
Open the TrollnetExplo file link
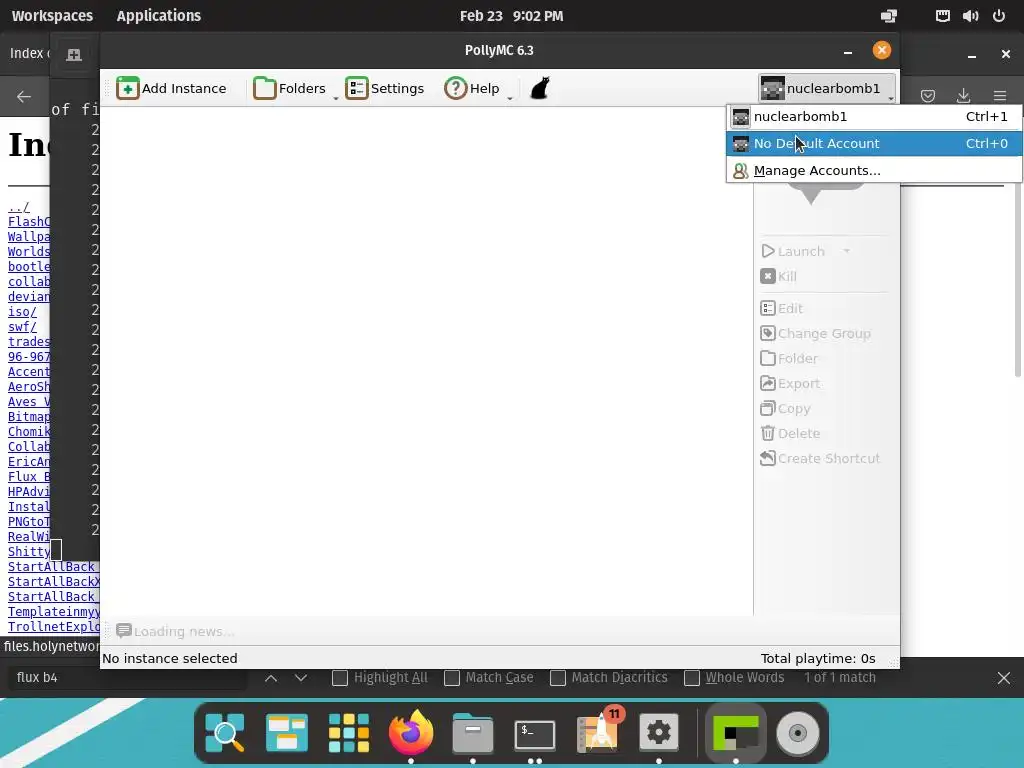(x=54, y=627)
